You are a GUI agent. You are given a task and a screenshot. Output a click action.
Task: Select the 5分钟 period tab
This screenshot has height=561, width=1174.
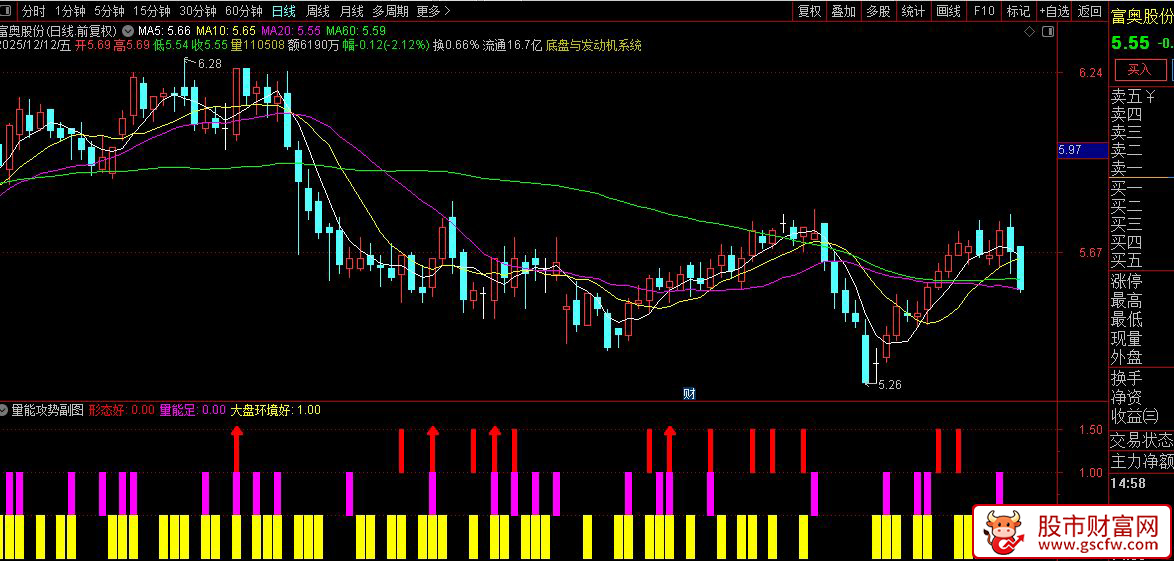tap(109, 11)
